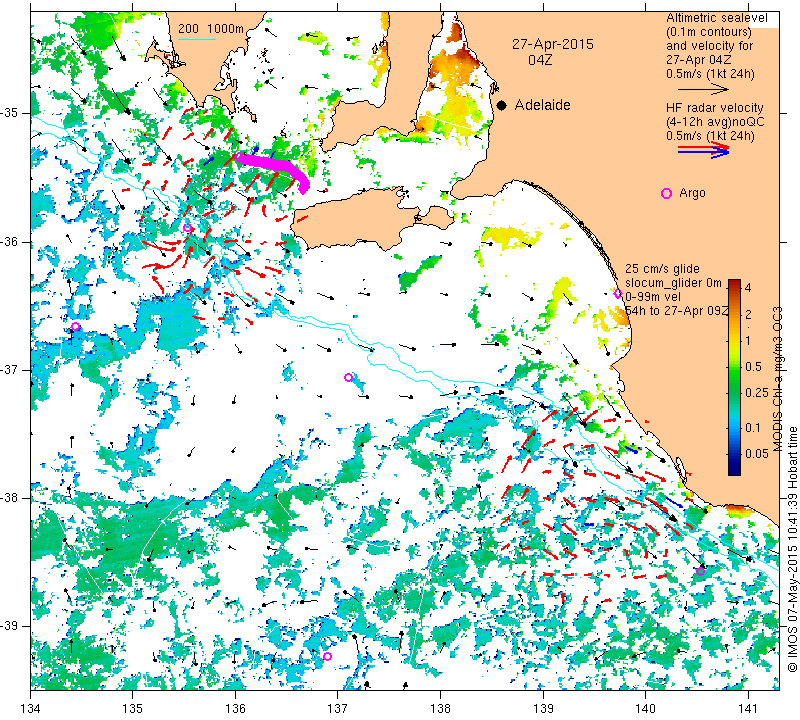Click the colour bar tick label "1"
The image size is (800, 720).
tap(748, 340)
